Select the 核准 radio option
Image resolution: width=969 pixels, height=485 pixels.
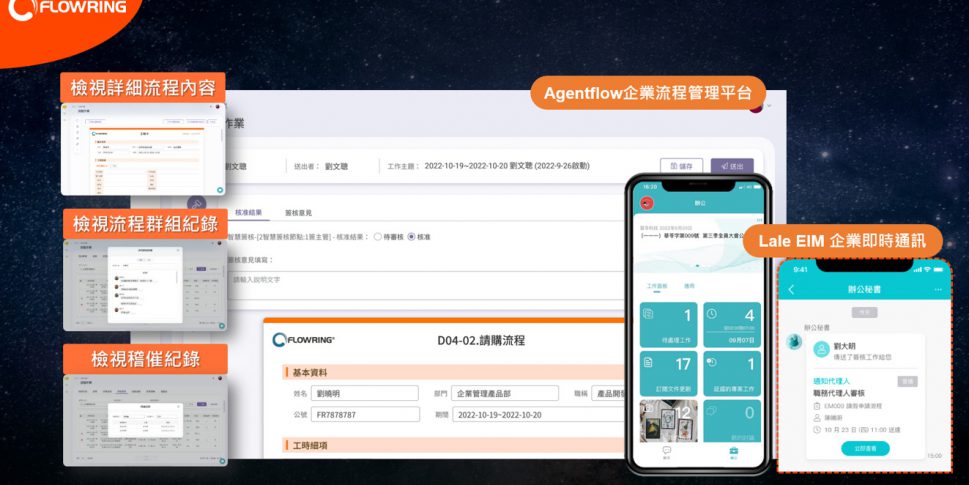coord(412,237)
